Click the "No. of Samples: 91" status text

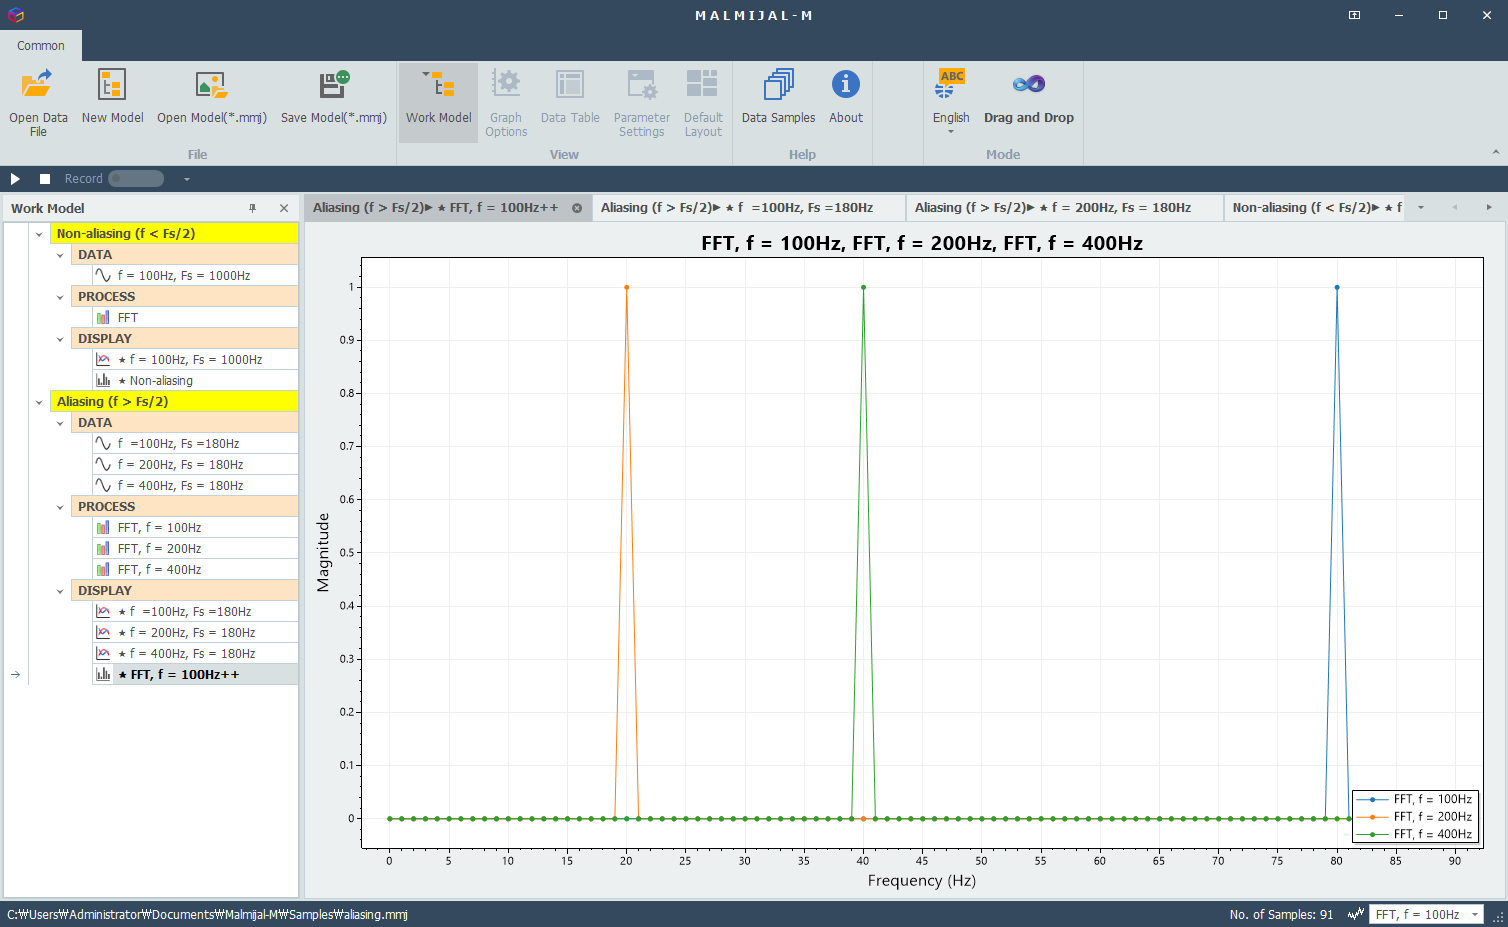pos(1281,914)
